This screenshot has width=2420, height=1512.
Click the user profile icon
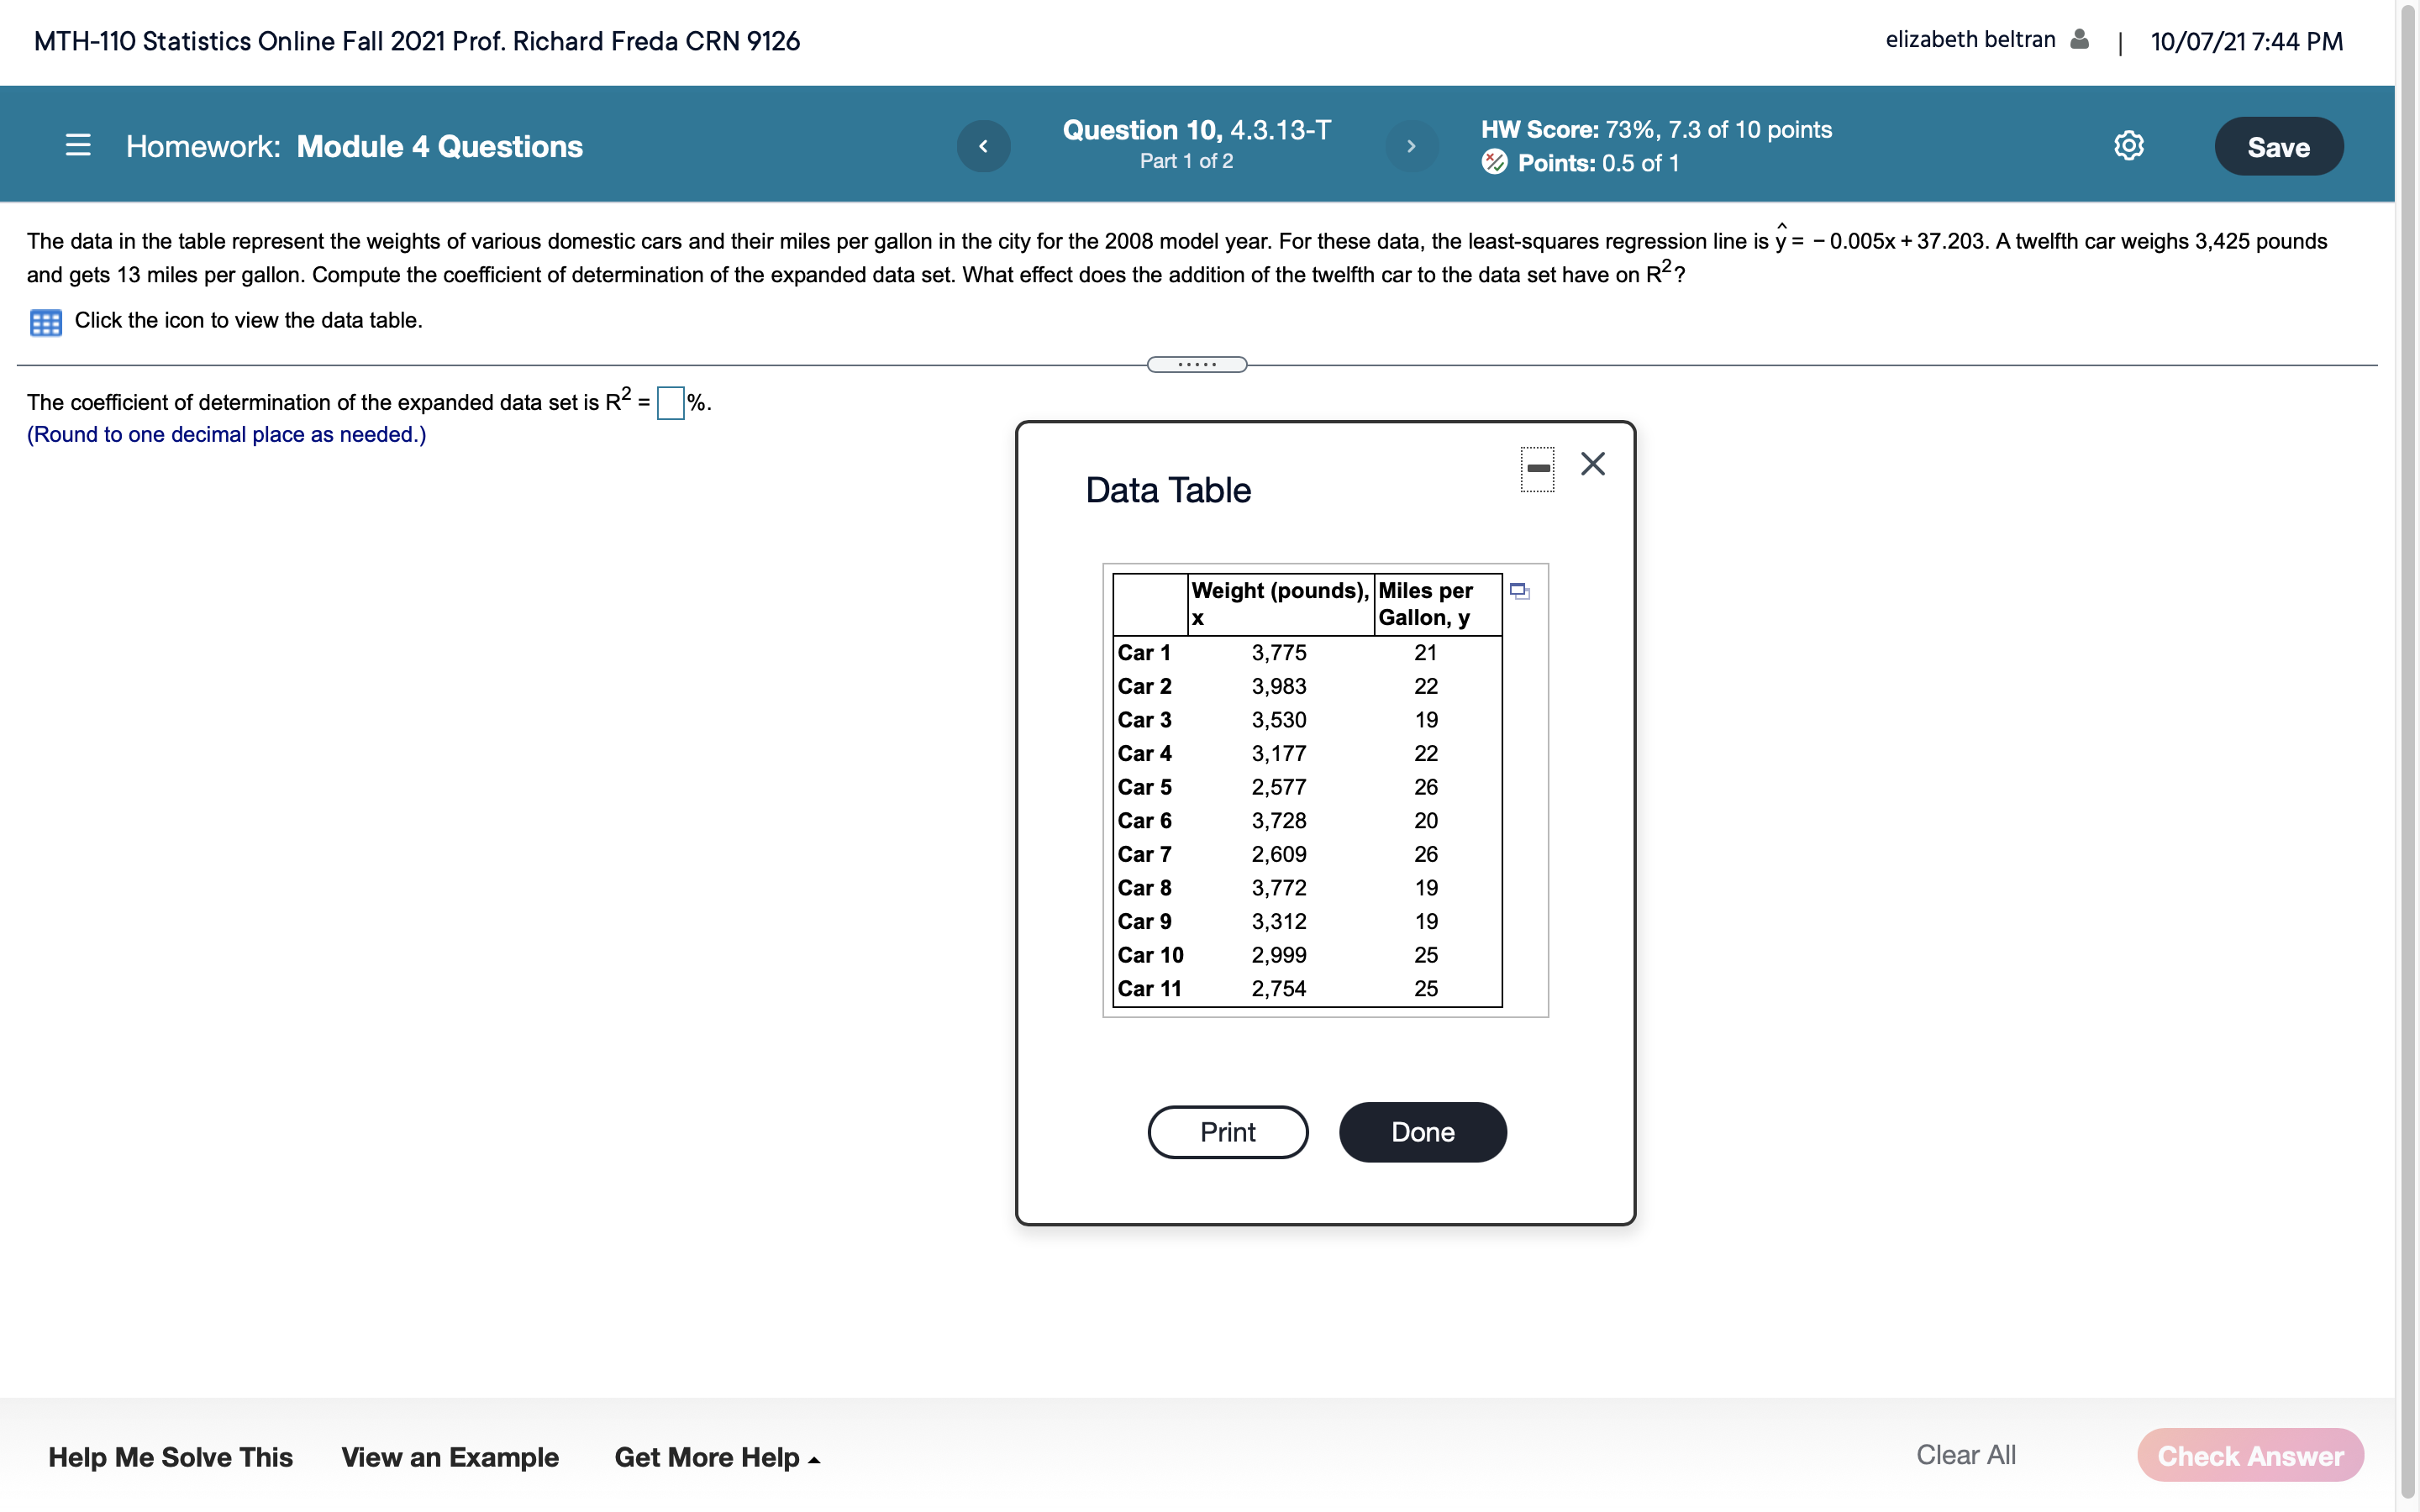[2079, 40]
